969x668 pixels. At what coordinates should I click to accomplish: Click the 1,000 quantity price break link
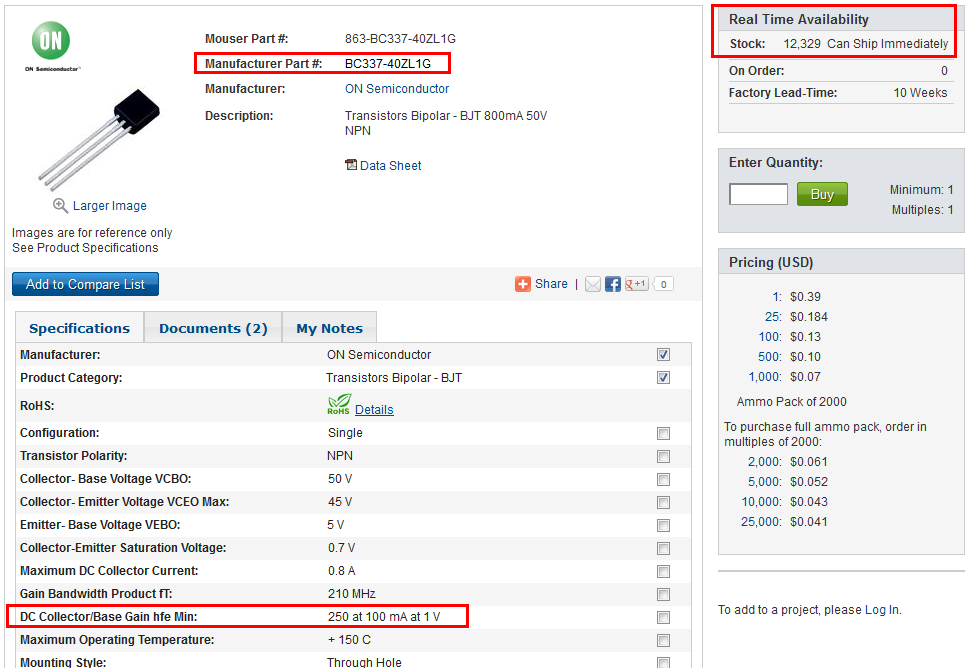765,377
